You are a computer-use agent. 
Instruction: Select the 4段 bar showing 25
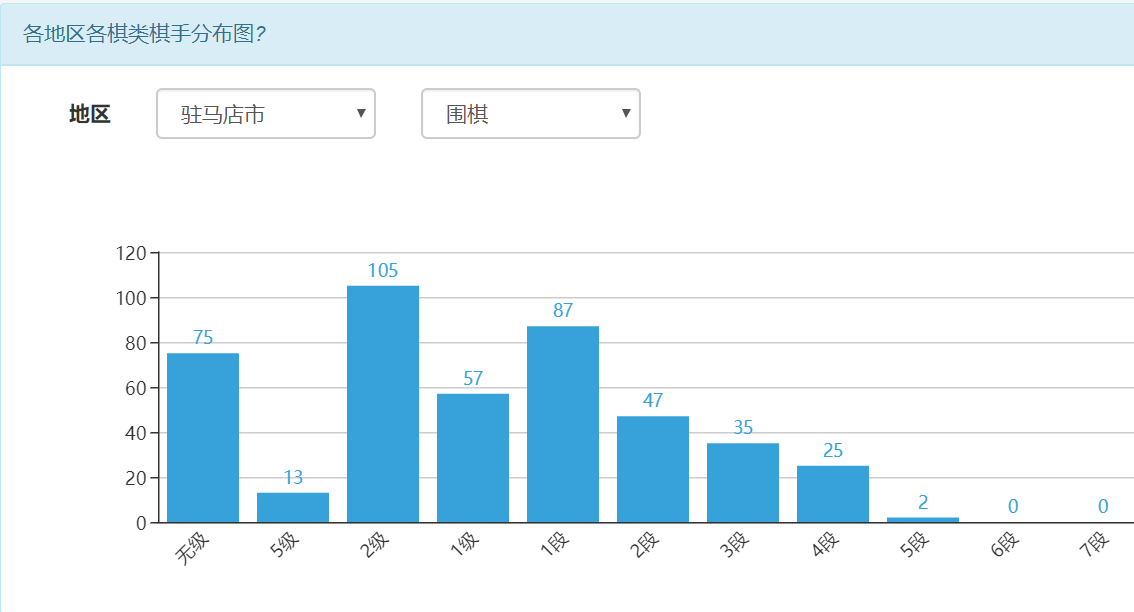coord(833,494)
